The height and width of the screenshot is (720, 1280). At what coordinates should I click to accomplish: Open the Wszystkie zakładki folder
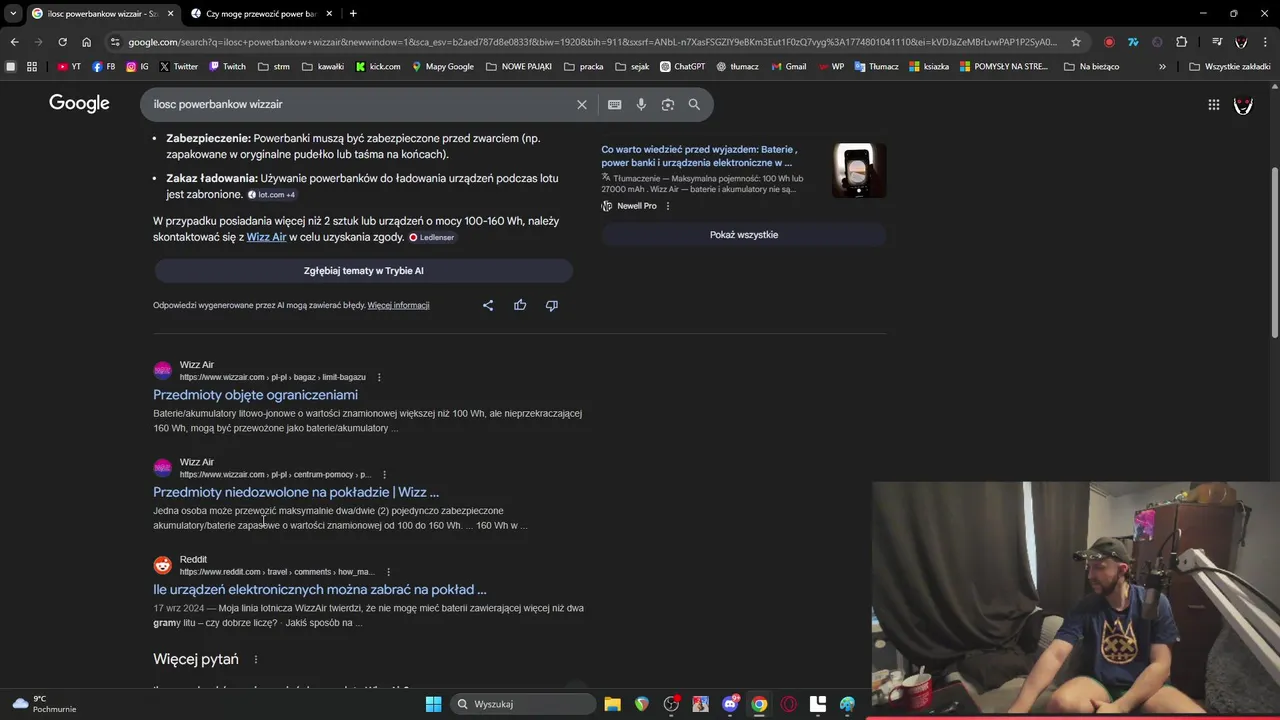1229,67
